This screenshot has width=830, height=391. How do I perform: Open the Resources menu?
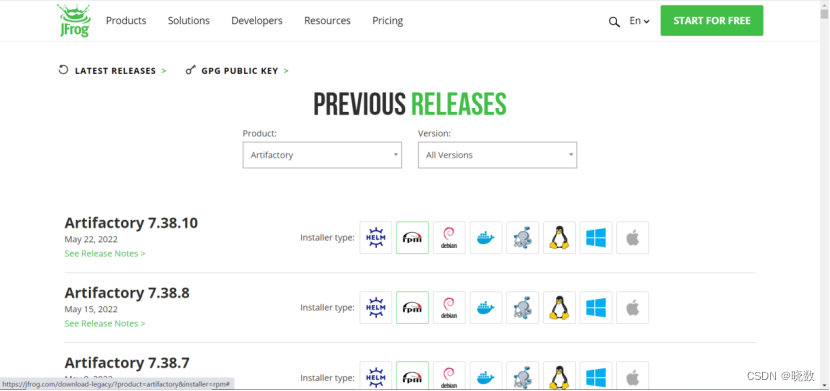327,21
